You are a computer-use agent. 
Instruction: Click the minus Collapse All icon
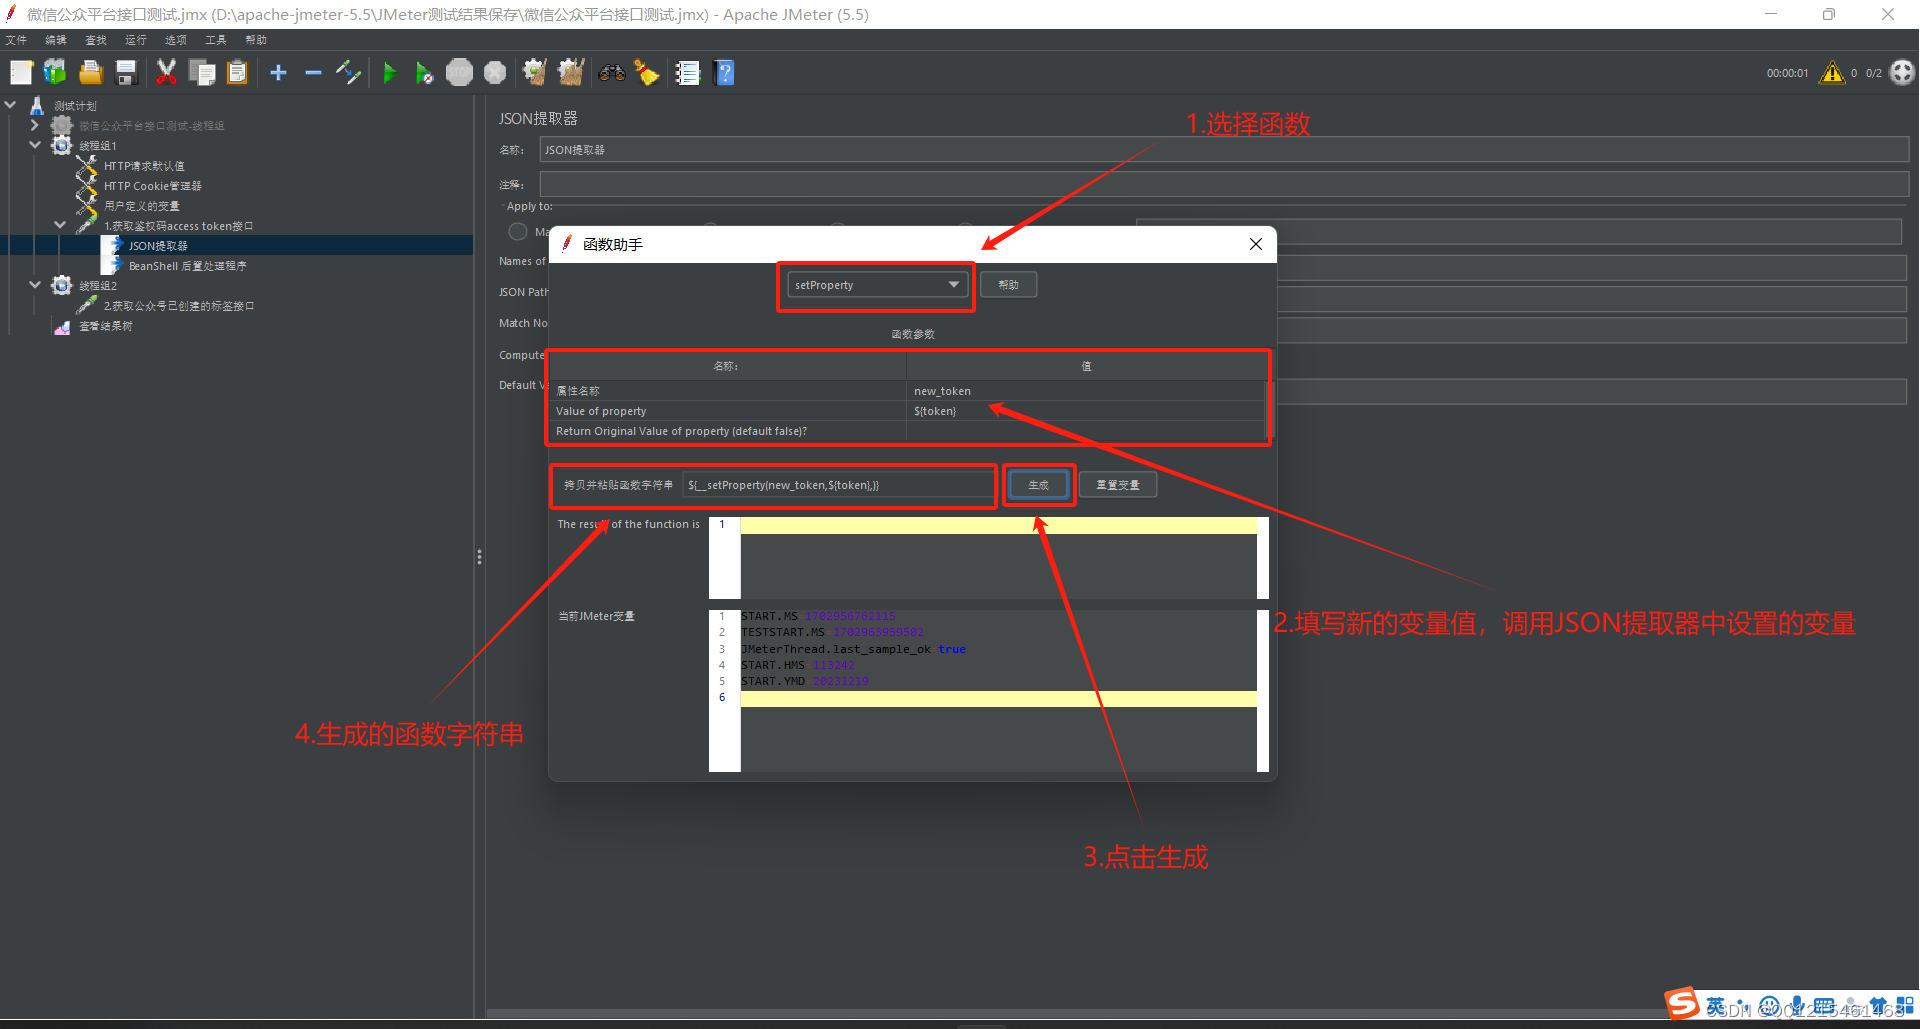click(x=313, y=72)
